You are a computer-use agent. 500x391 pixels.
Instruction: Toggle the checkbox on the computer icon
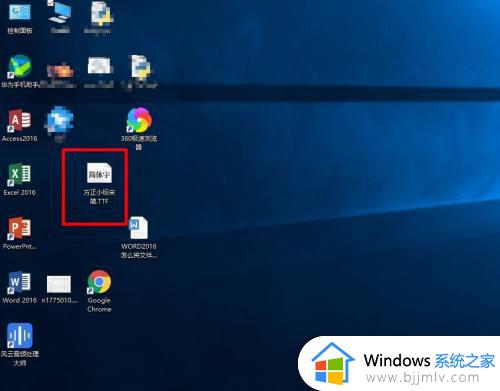coord(50,3)
